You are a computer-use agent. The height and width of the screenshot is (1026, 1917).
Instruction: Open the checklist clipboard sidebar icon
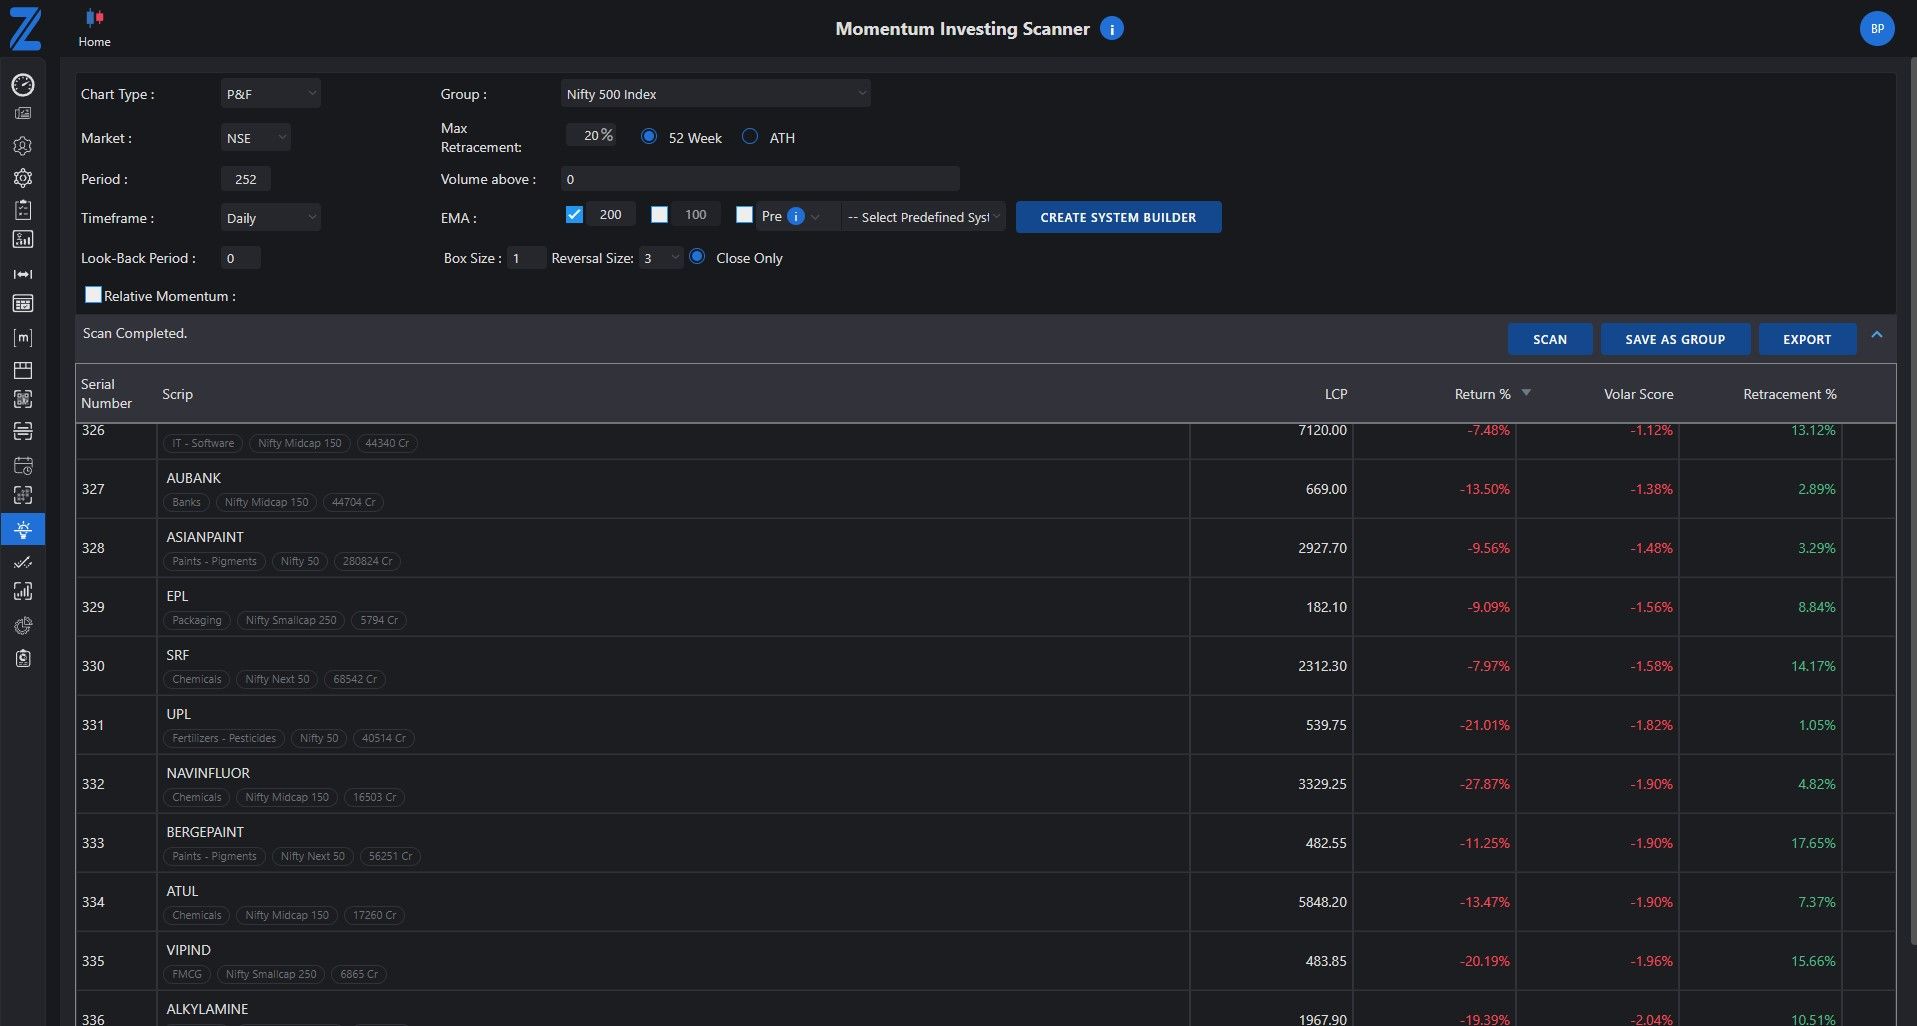click(x=23, y=209)
